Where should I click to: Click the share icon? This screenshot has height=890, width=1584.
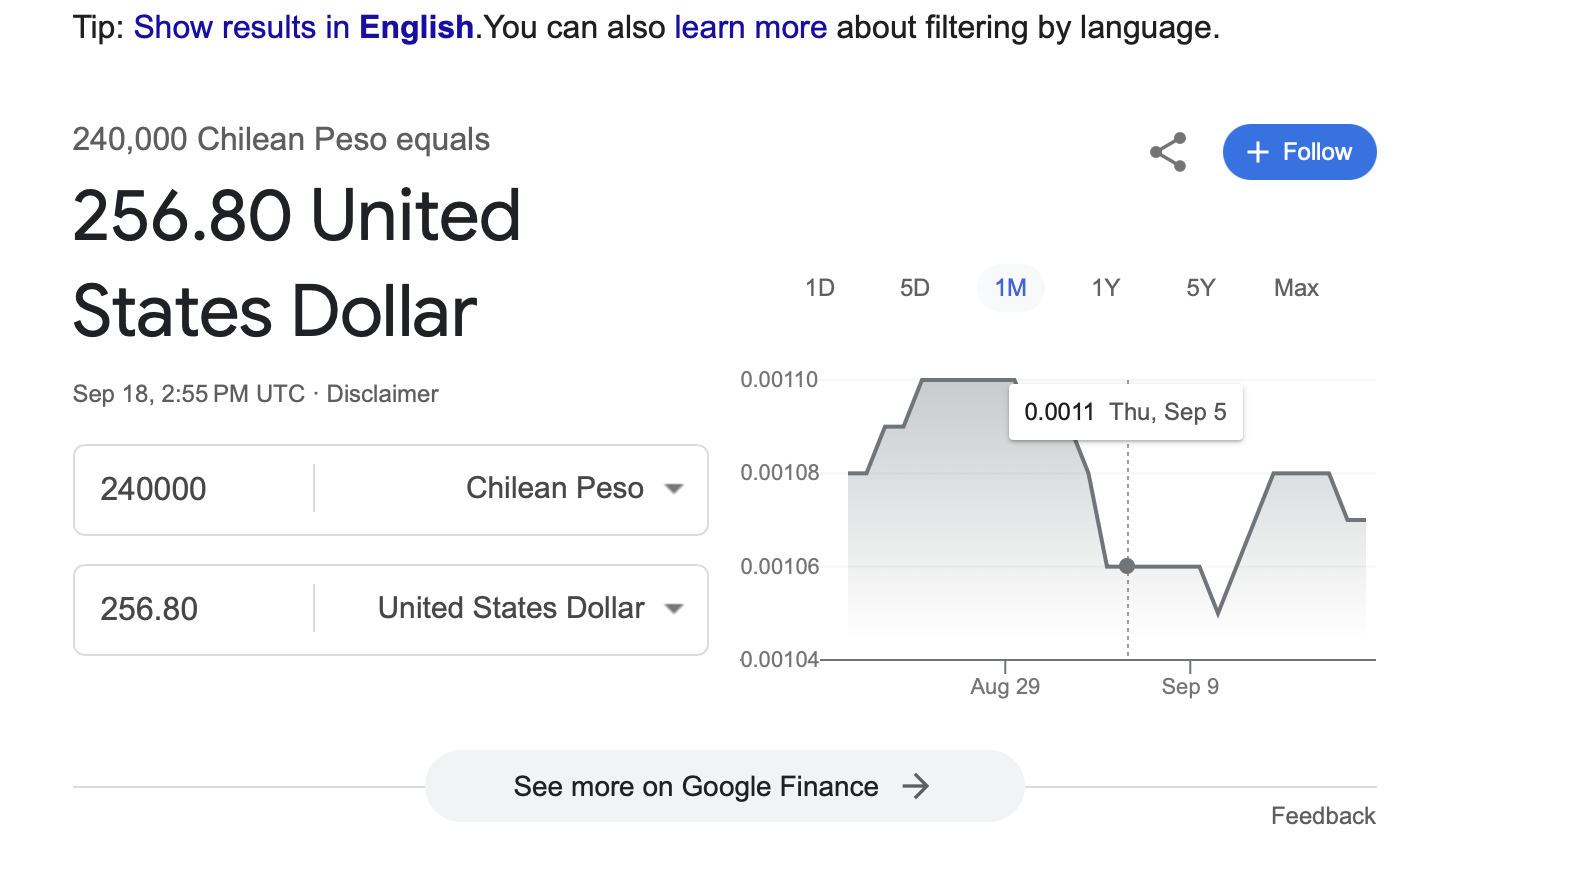1168,152
